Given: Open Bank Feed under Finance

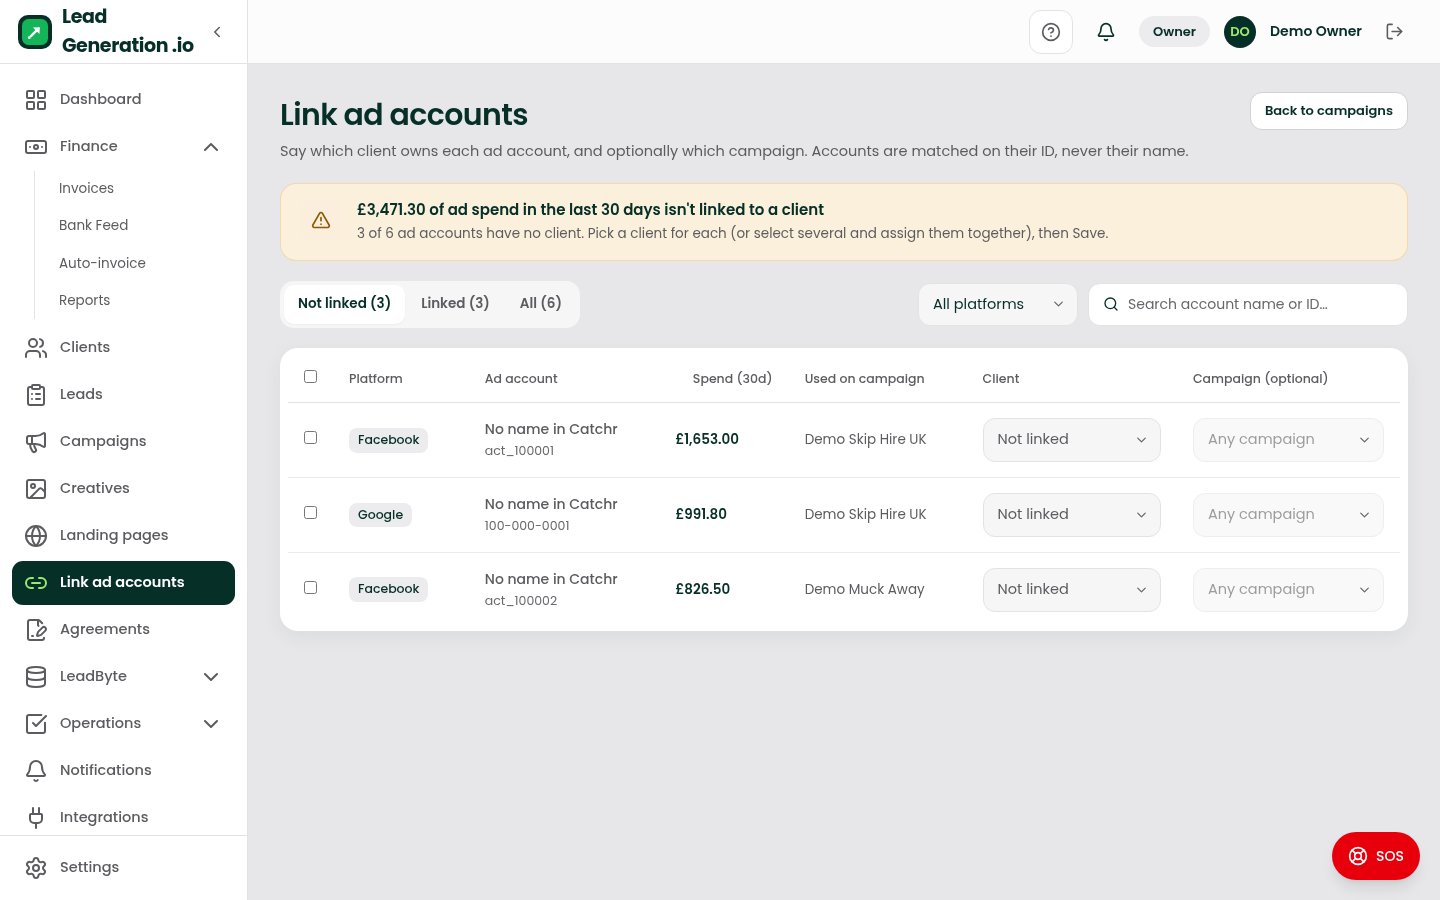Looking at the screenshot, I should click(x=93, y=225).
